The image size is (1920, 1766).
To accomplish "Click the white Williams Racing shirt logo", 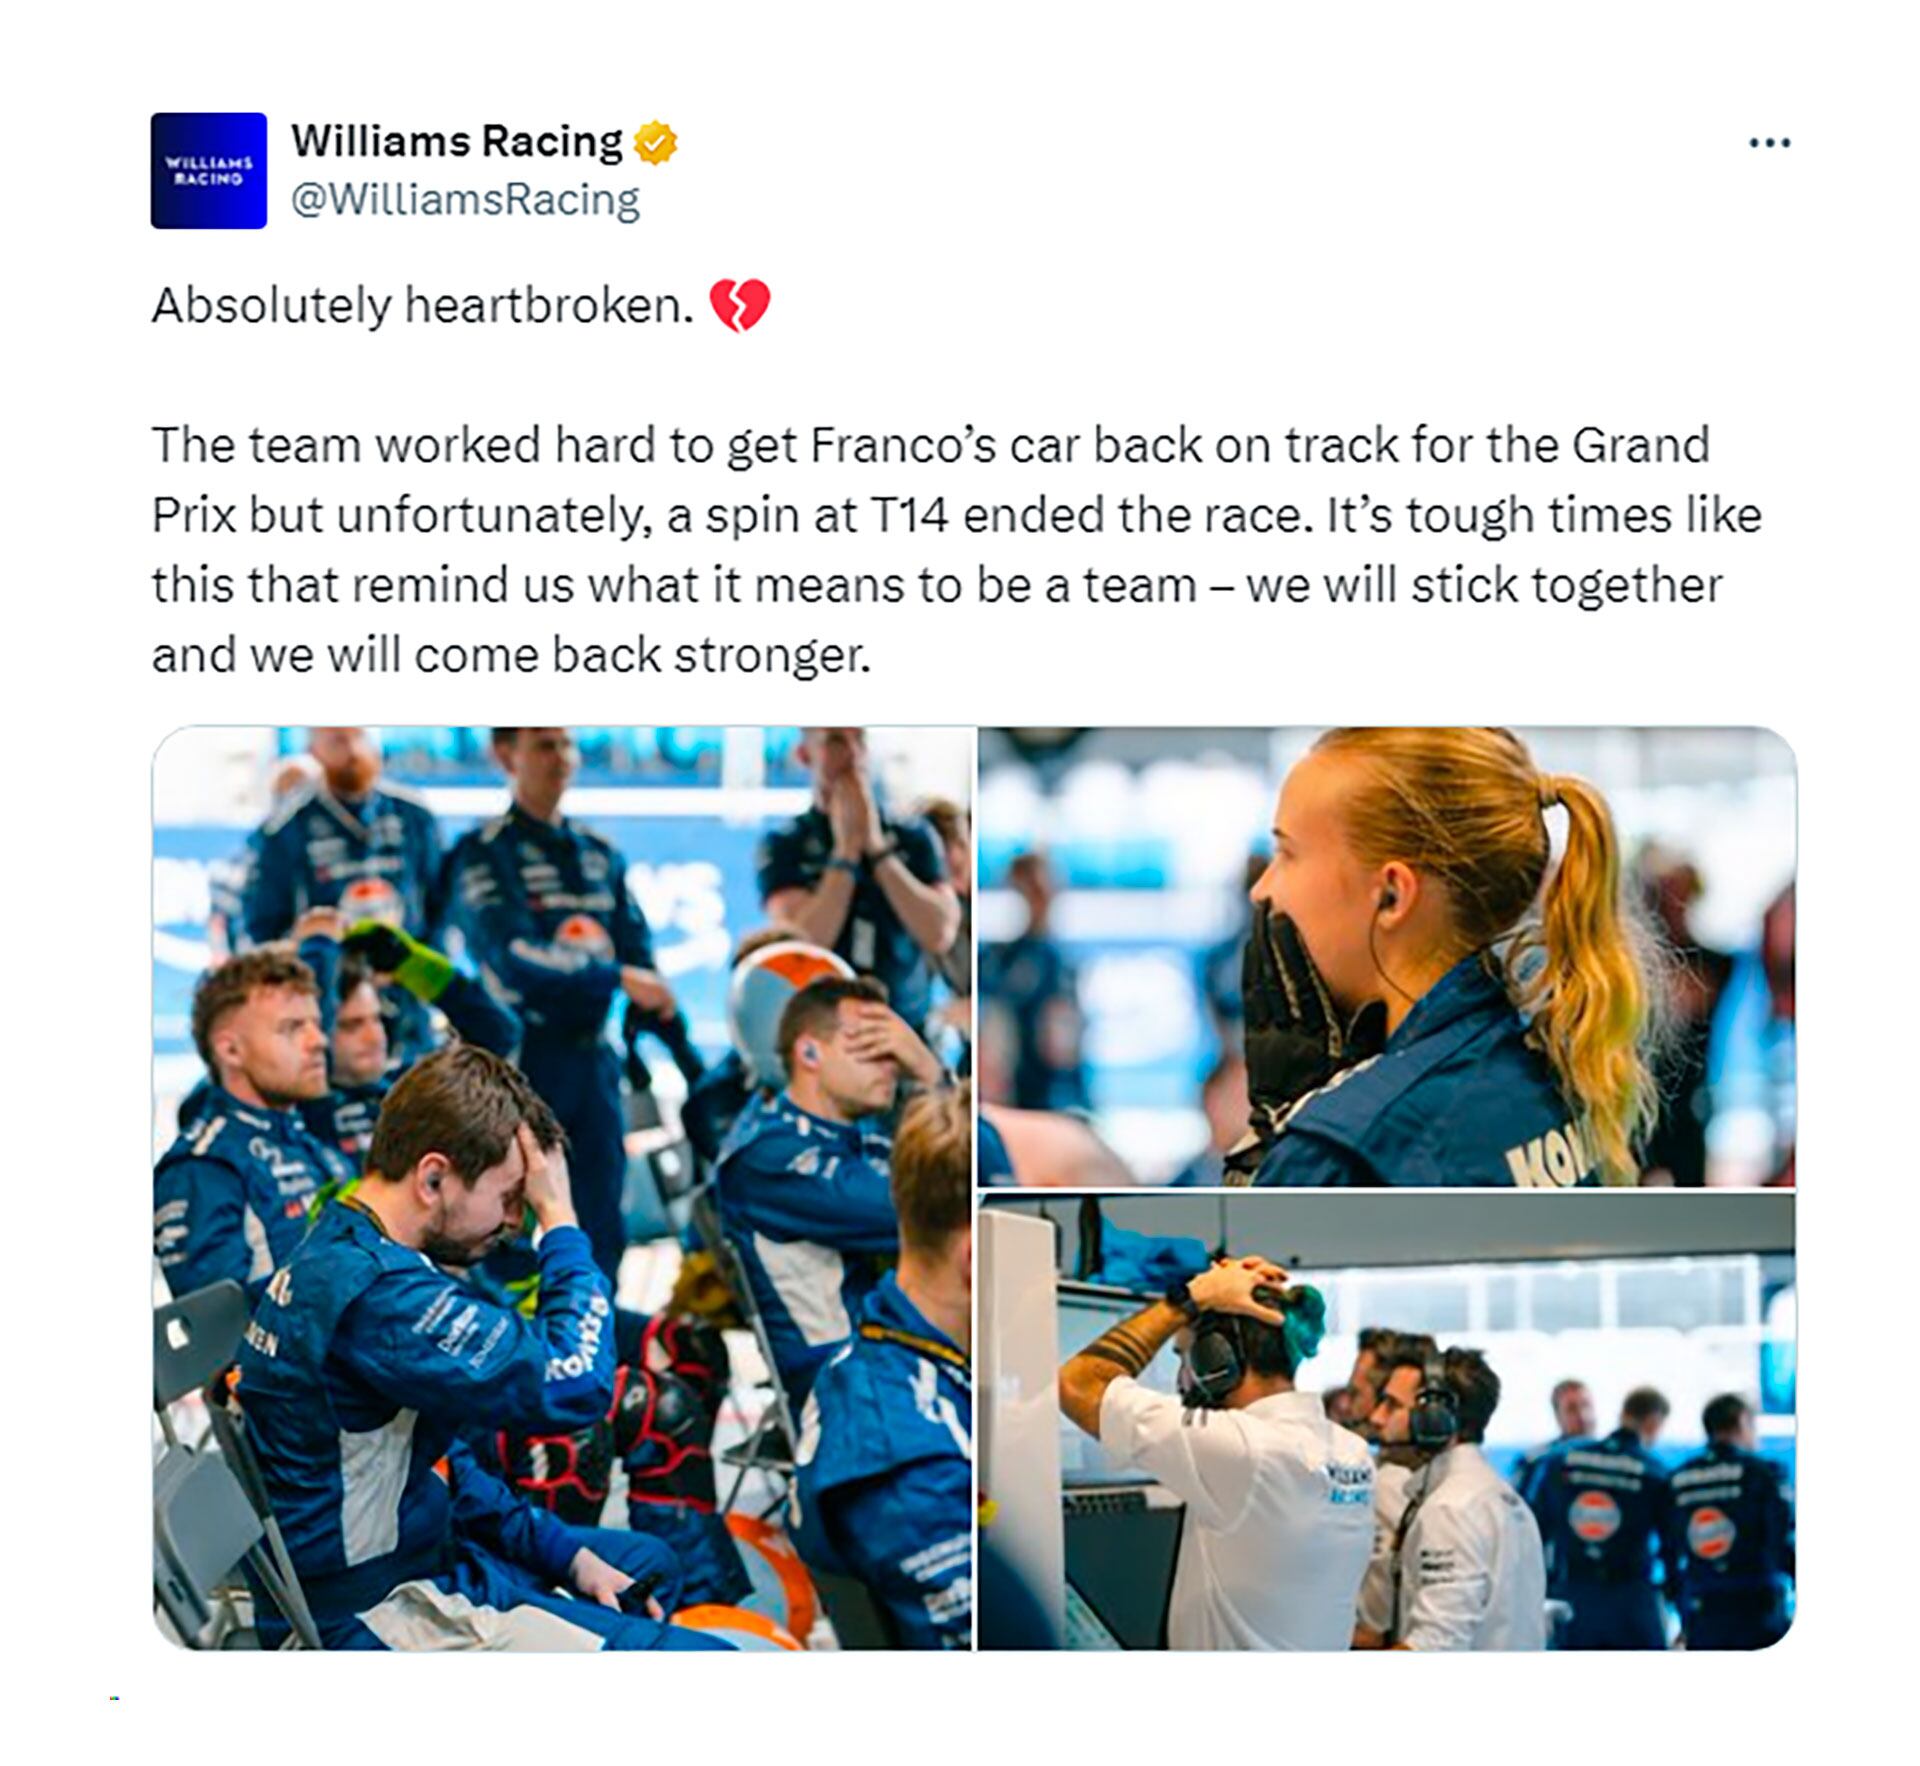I will coord(1350,1484).
